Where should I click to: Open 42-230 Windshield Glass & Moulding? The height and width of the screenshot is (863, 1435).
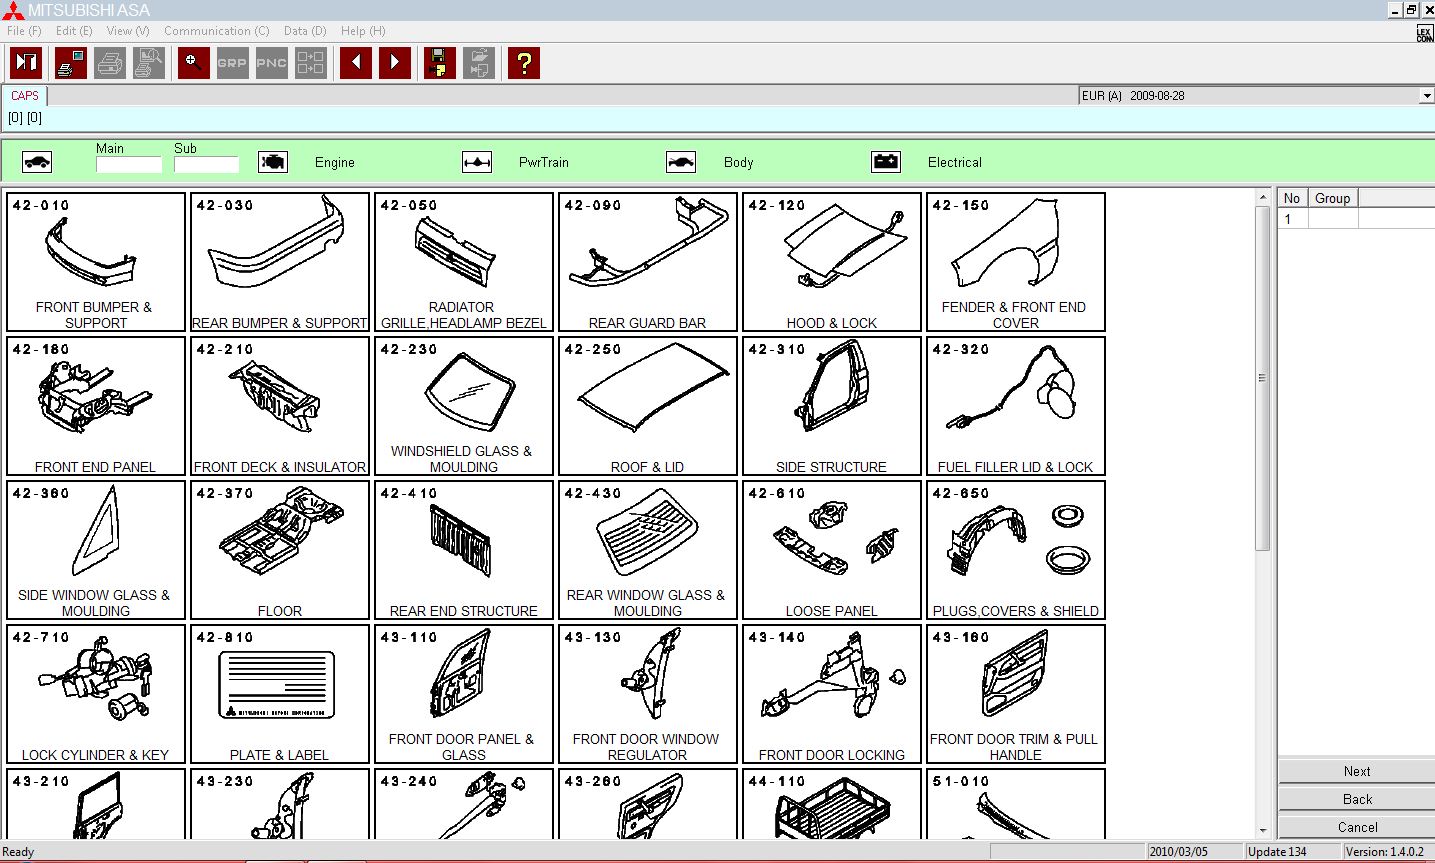[464, 406]
